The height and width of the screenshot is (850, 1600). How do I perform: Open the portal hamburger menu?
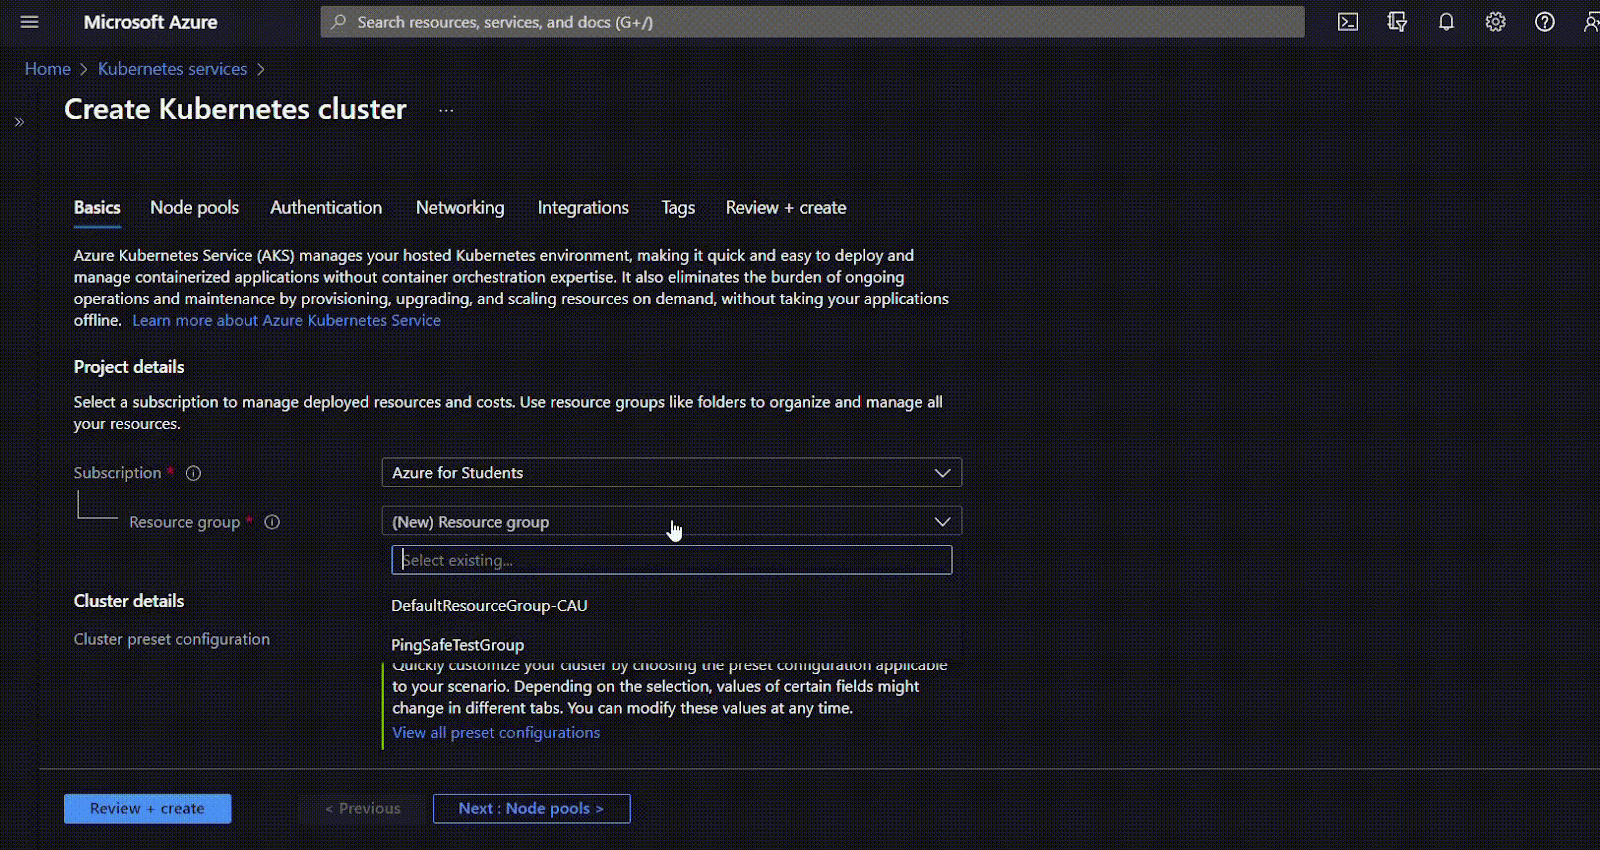tap(29, 22)
